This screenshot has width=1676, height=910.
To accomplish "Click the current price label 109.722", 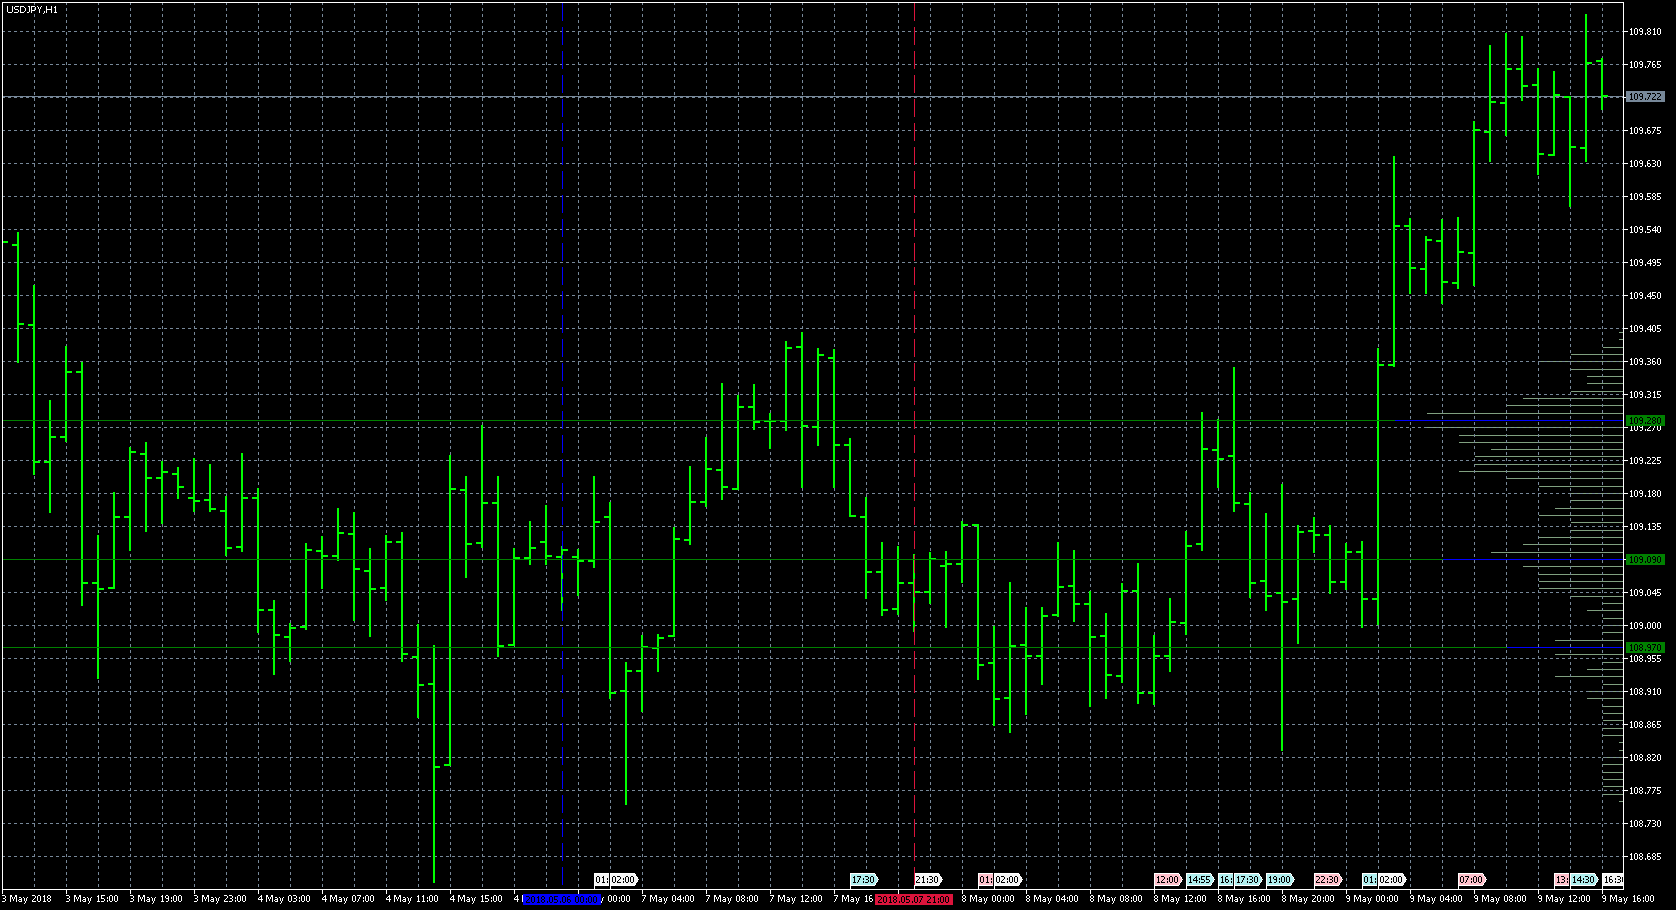I will tap(1645, 97).
